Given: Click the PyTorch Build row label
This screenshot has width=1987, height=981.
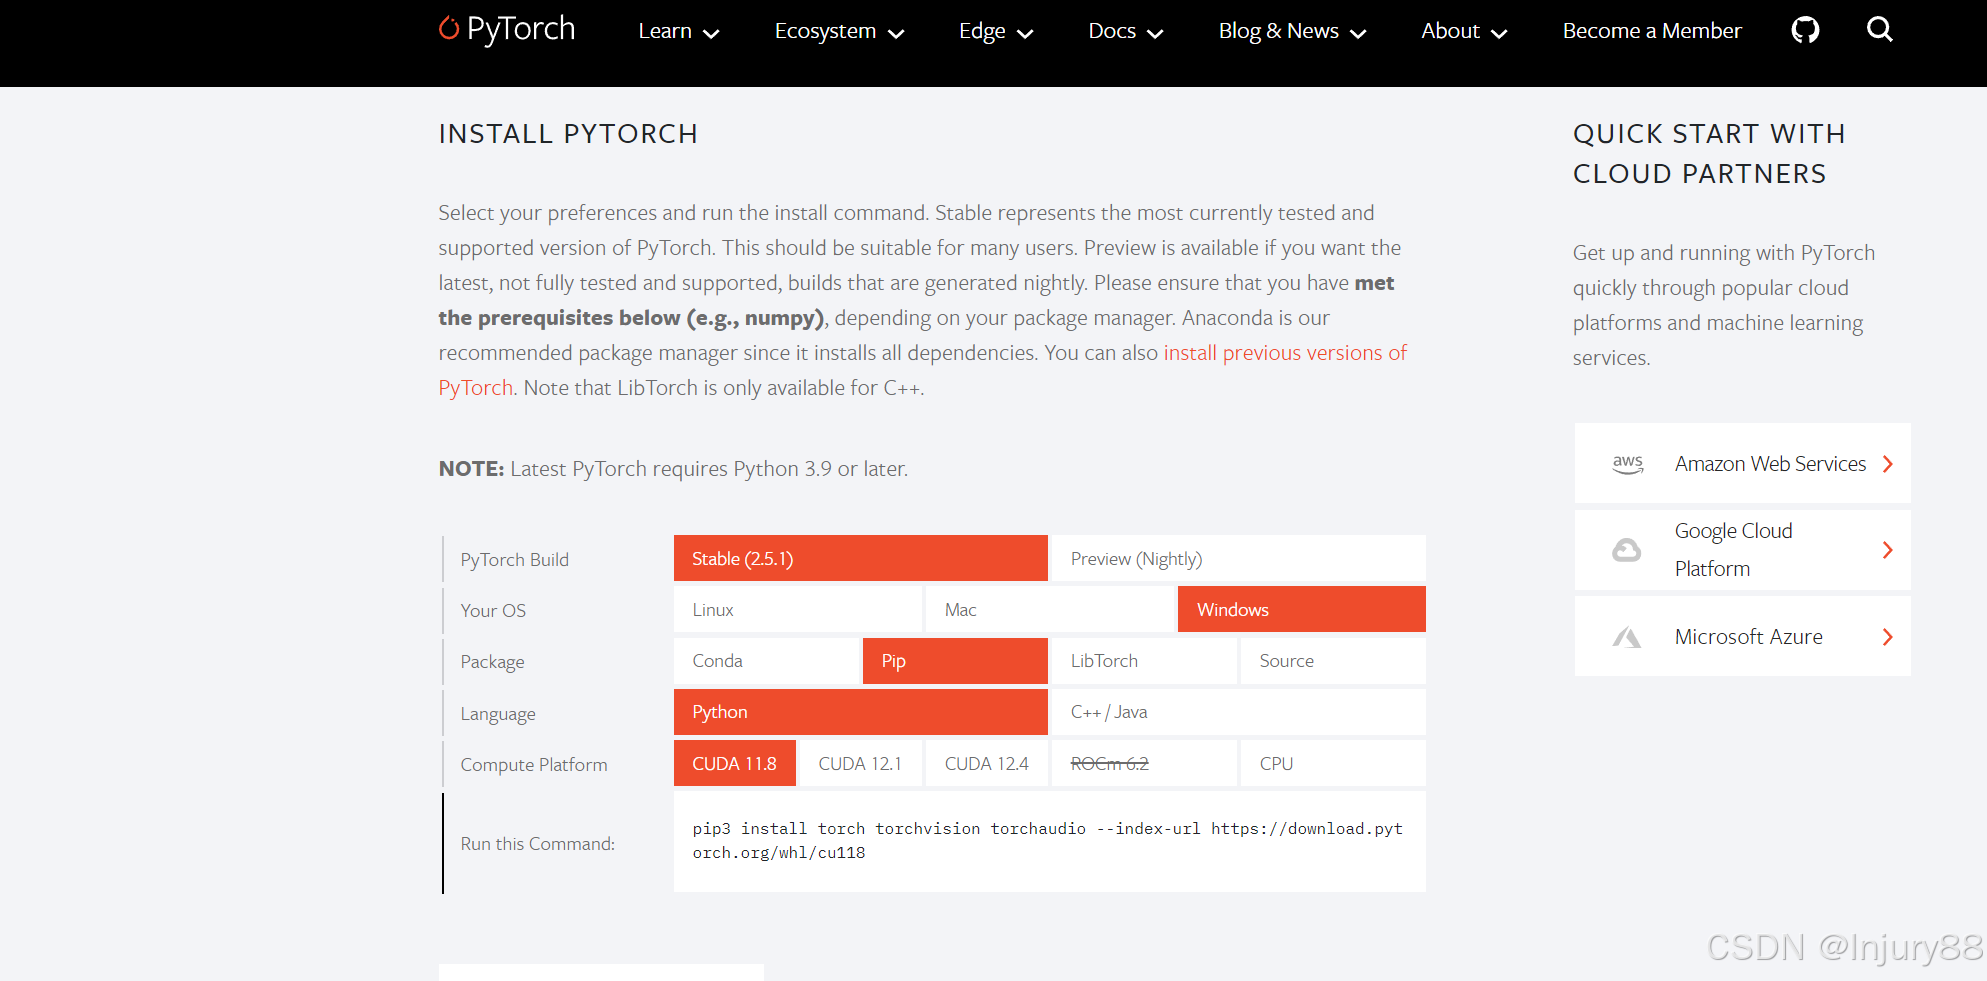Looking at the screenshot, I should point(514,559).
